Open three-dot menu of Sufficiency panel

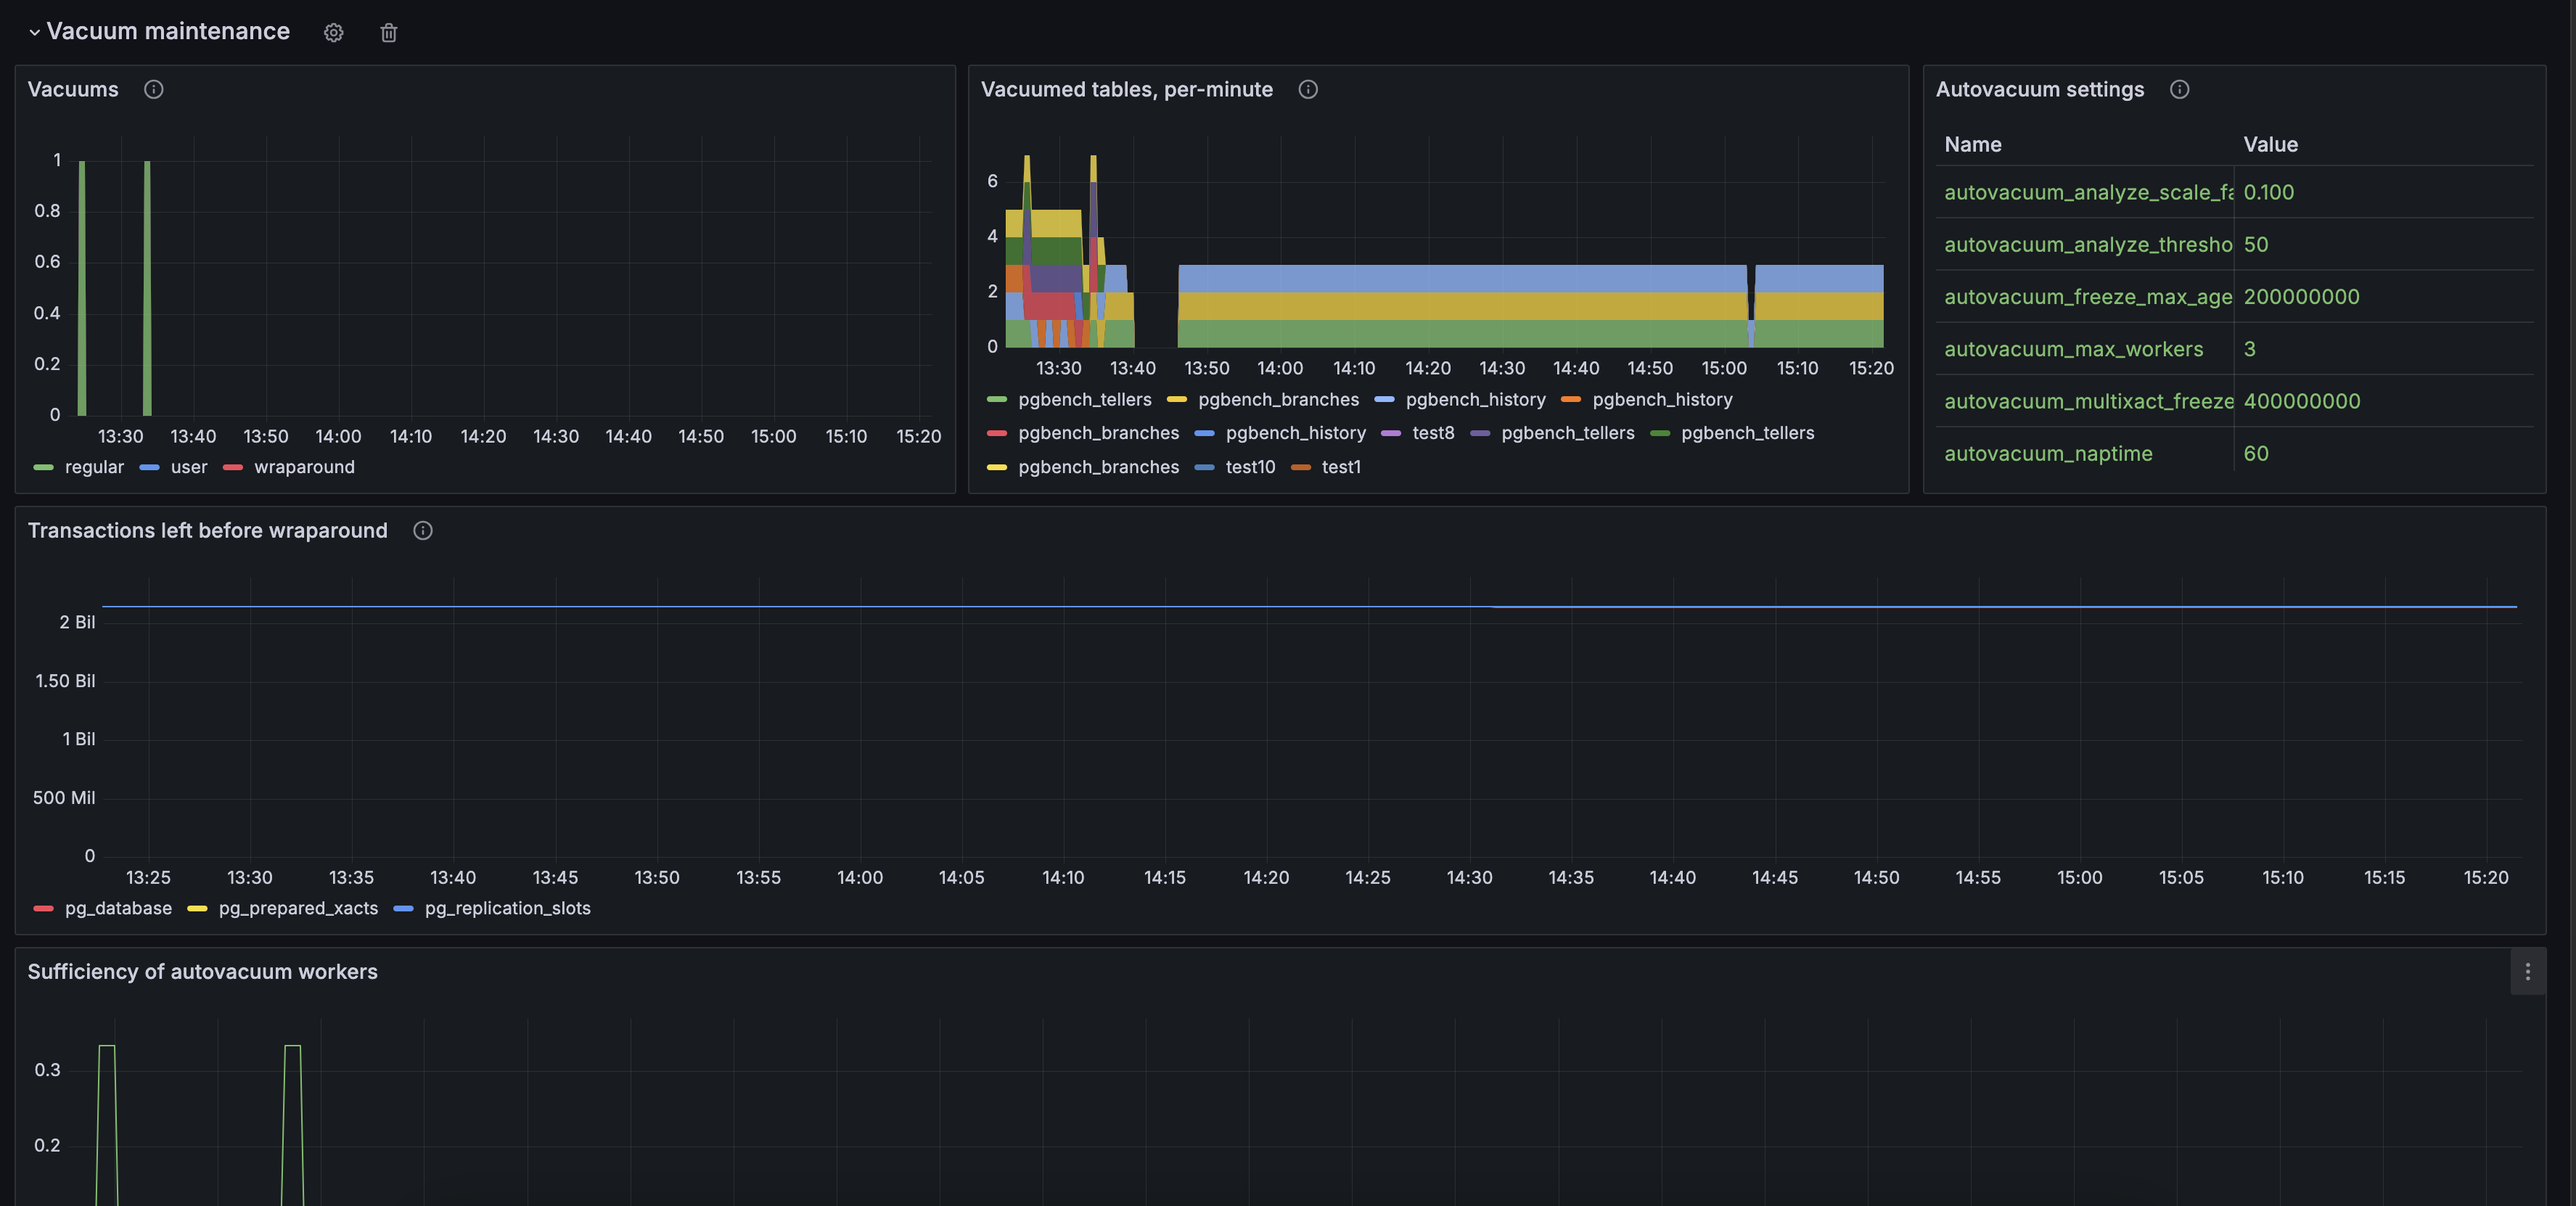(x=2527, y=971)
